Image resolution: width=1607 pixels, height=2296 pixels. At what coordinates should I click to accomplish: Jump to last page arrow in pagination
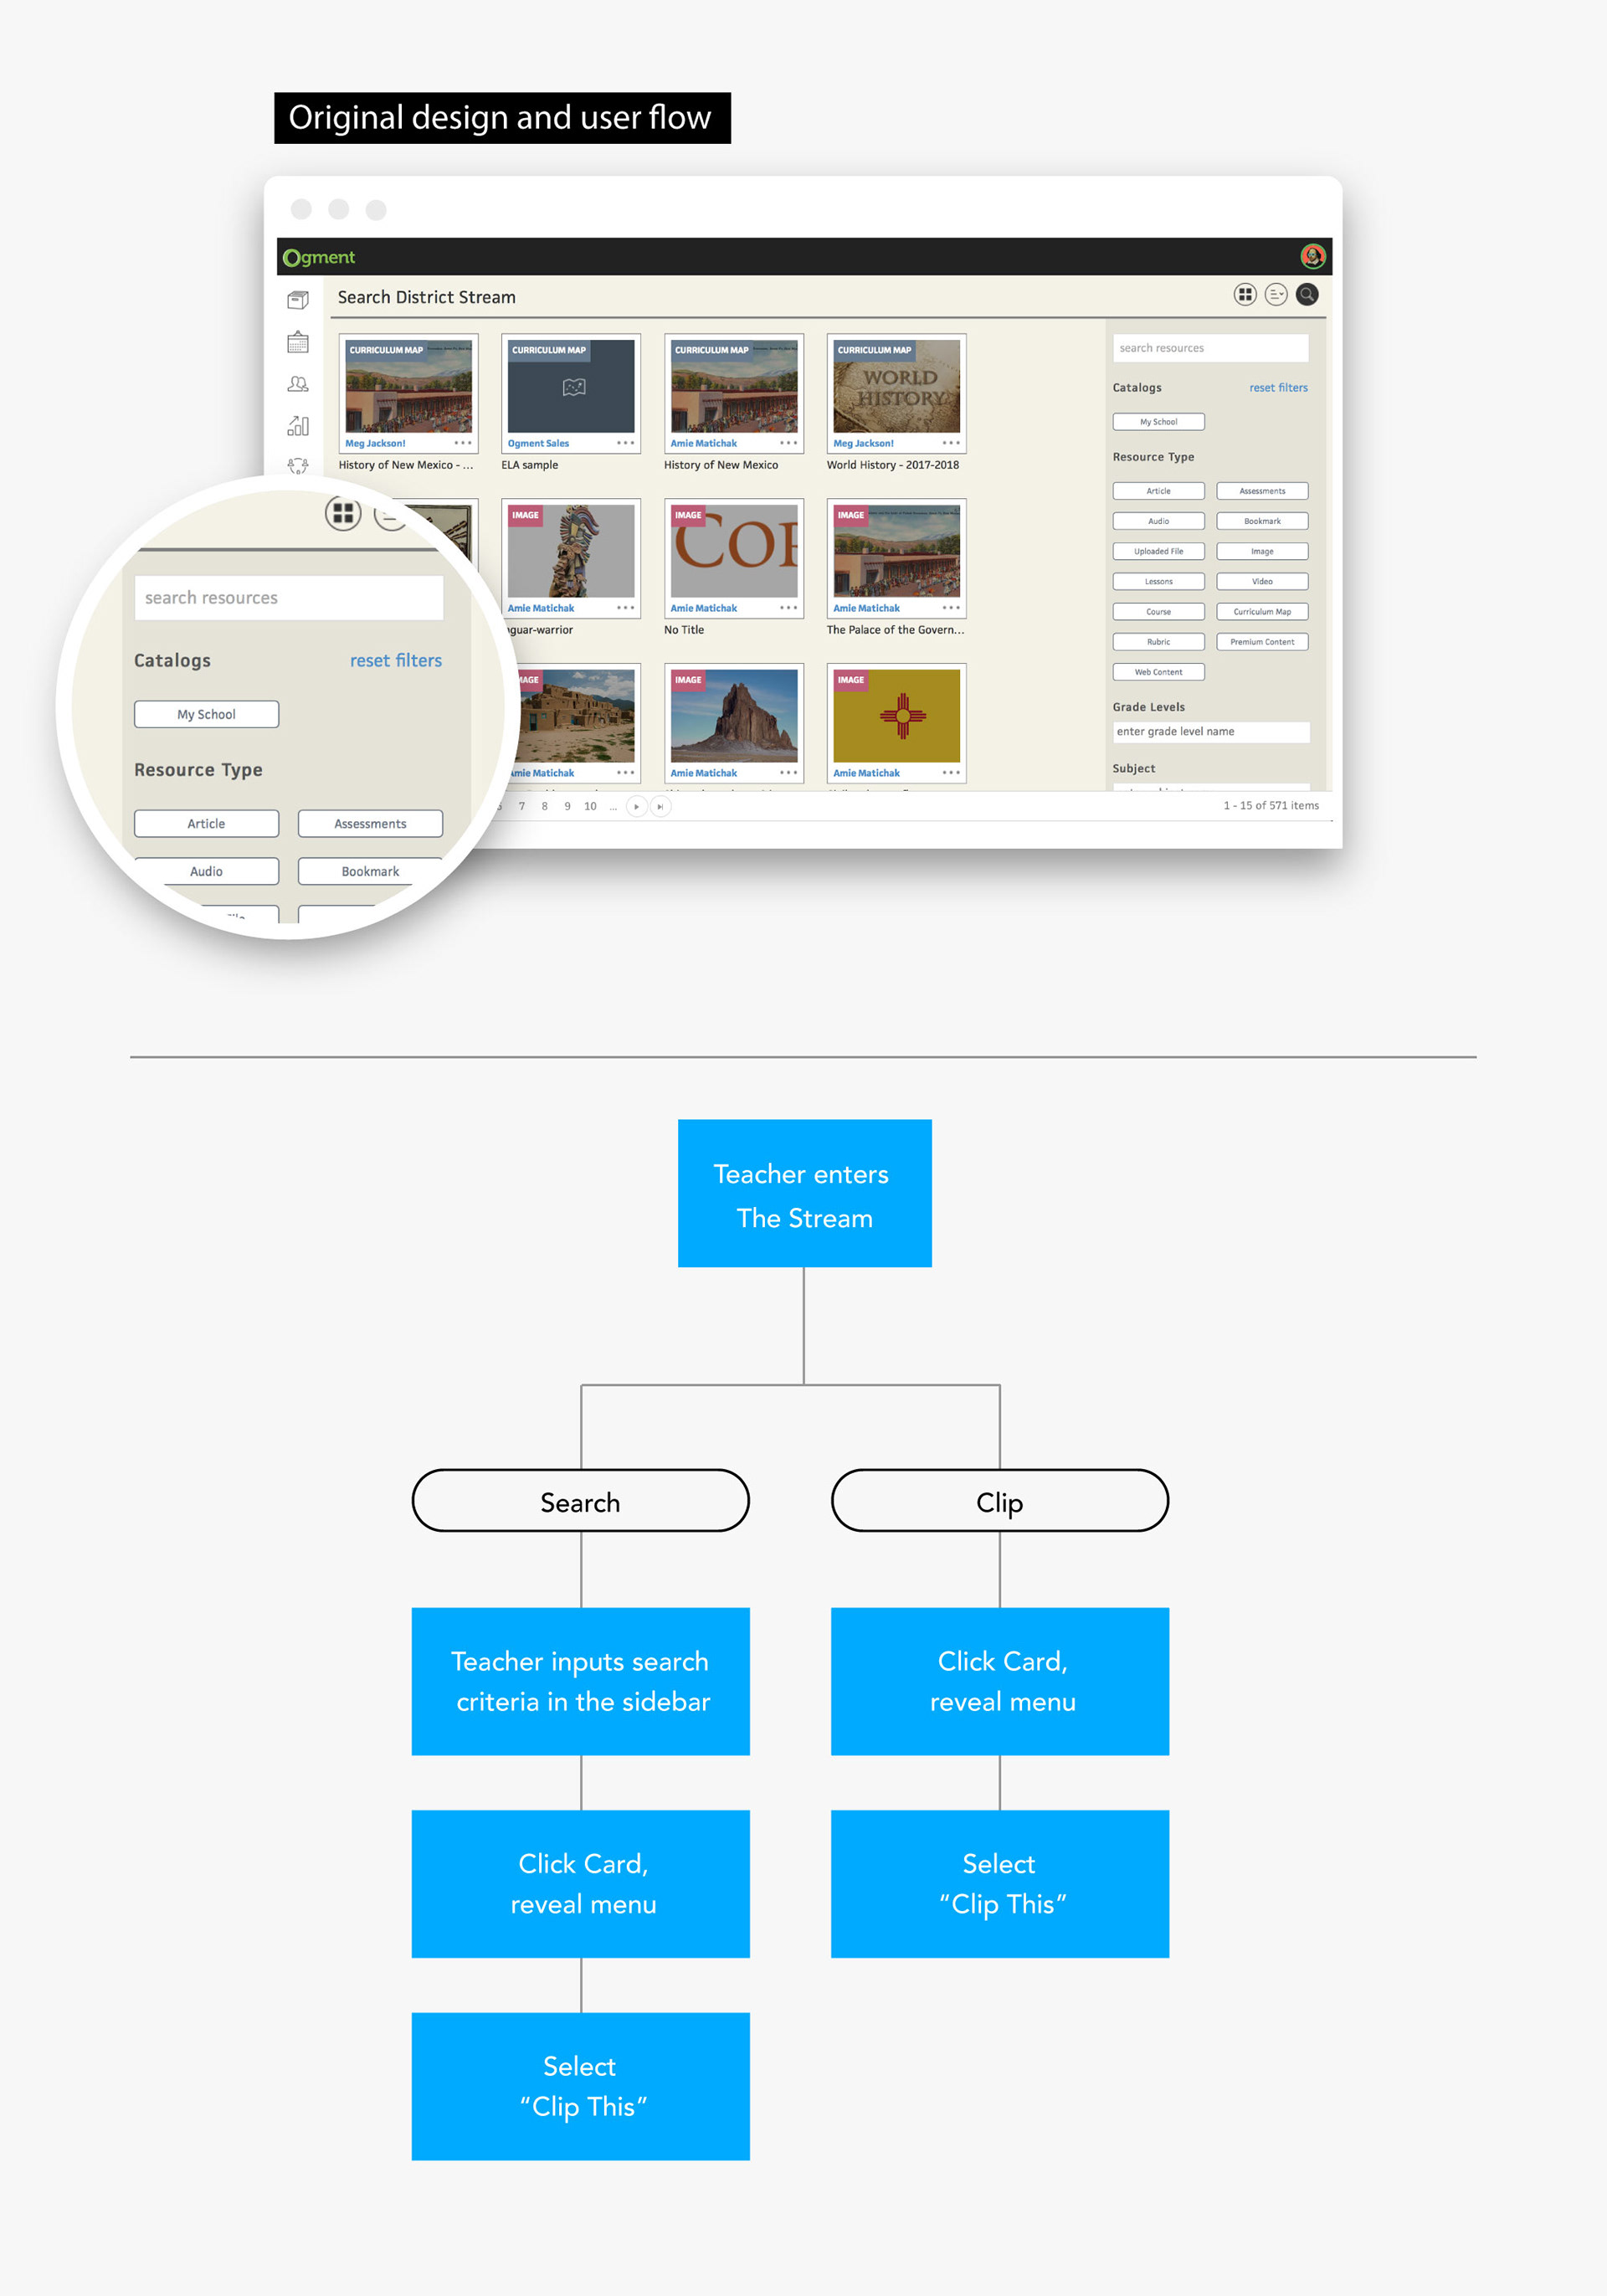click(x=660, y=806)
